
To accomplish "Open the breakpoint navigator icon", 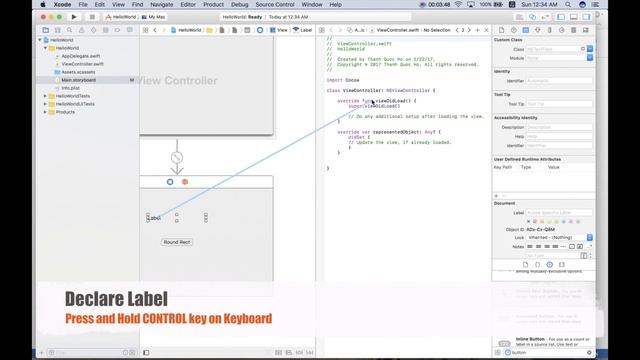I will coord(118,30).
